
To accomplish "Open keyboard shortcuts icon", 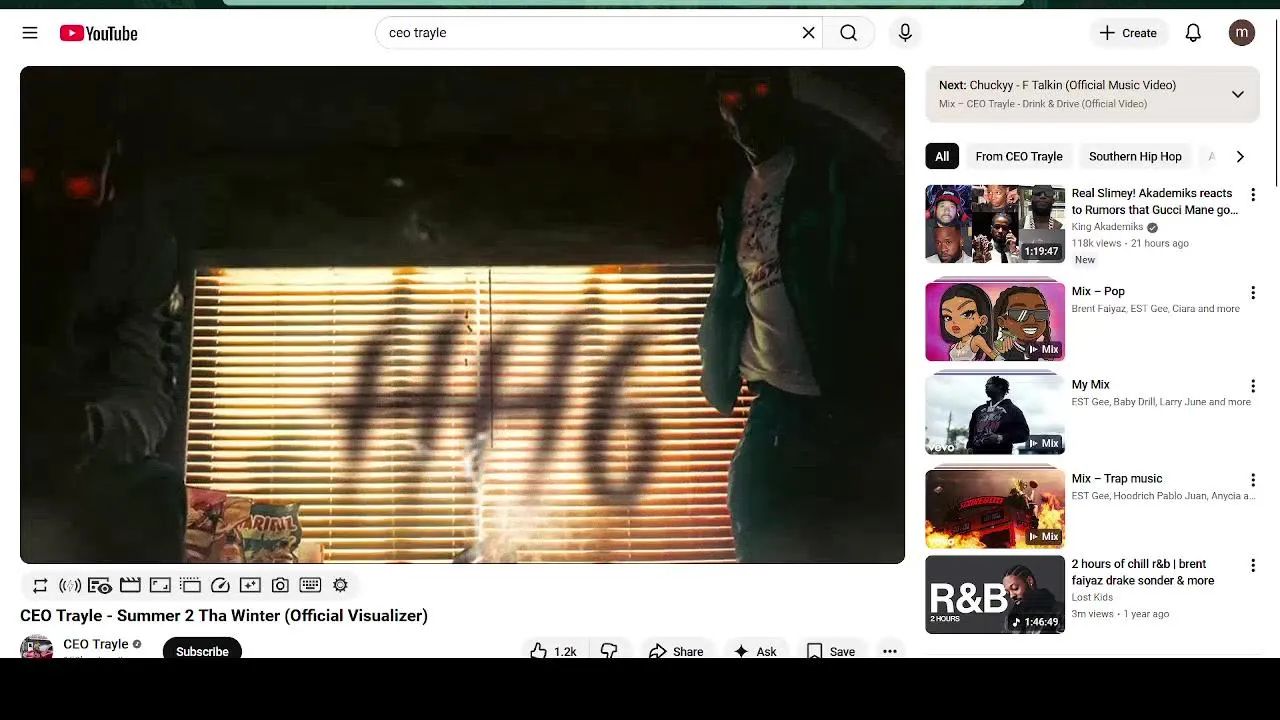I will (310, 585).
